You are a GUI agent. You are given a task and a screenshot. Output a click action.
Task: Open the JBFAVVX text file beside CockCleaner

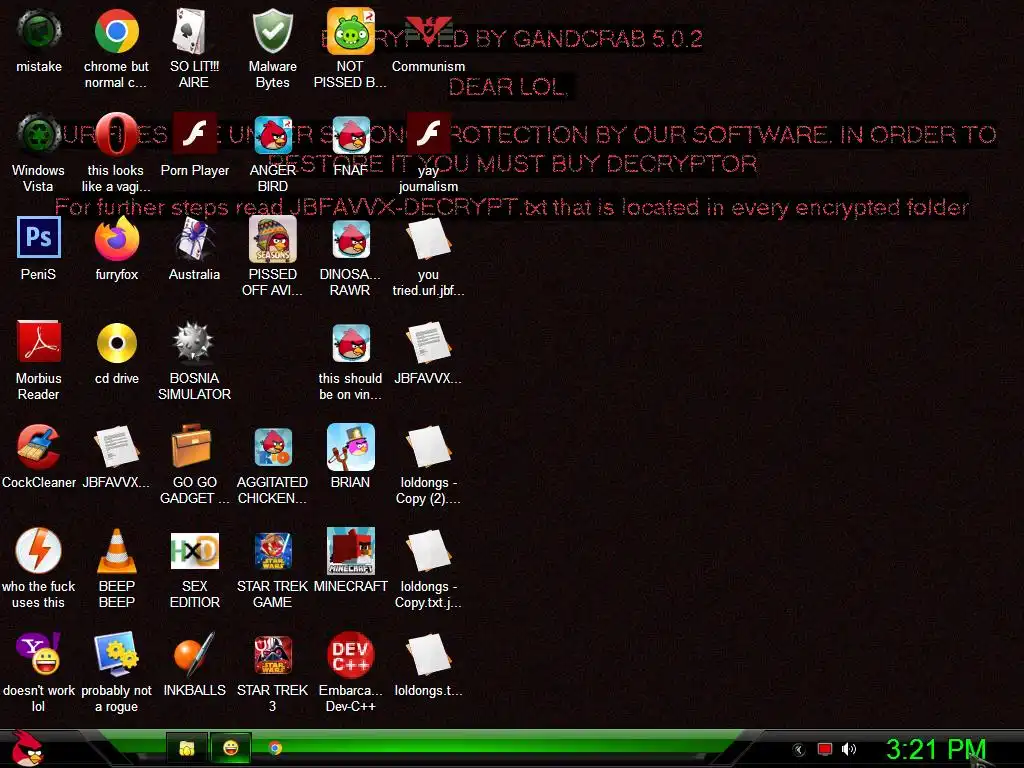tap(116, 447)
